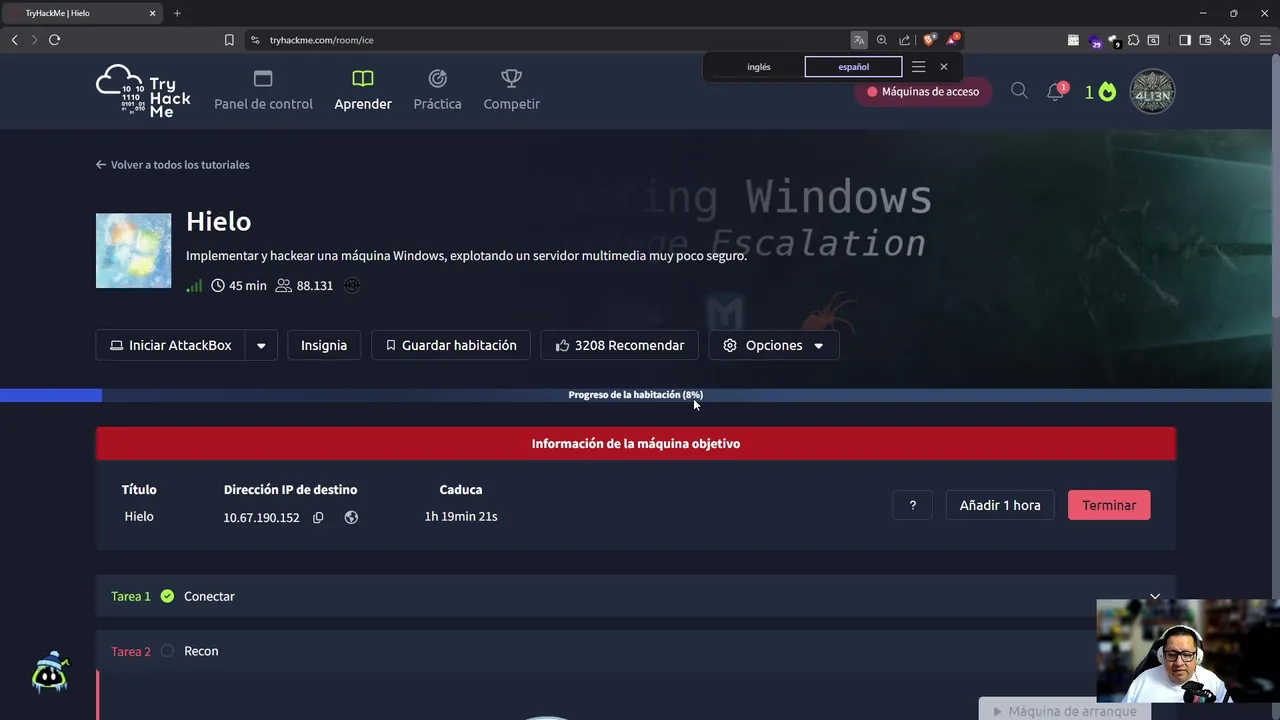
Task: Open the browser extensions puzzle icon
Action: pos(1134,40)
